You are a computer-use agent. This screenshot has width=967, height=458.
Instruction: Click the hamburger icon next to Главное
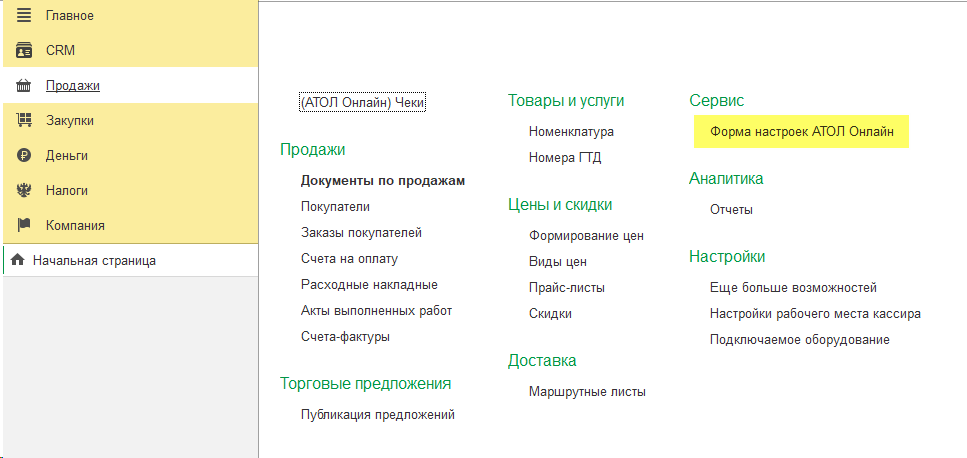click(x=23, y=16)
